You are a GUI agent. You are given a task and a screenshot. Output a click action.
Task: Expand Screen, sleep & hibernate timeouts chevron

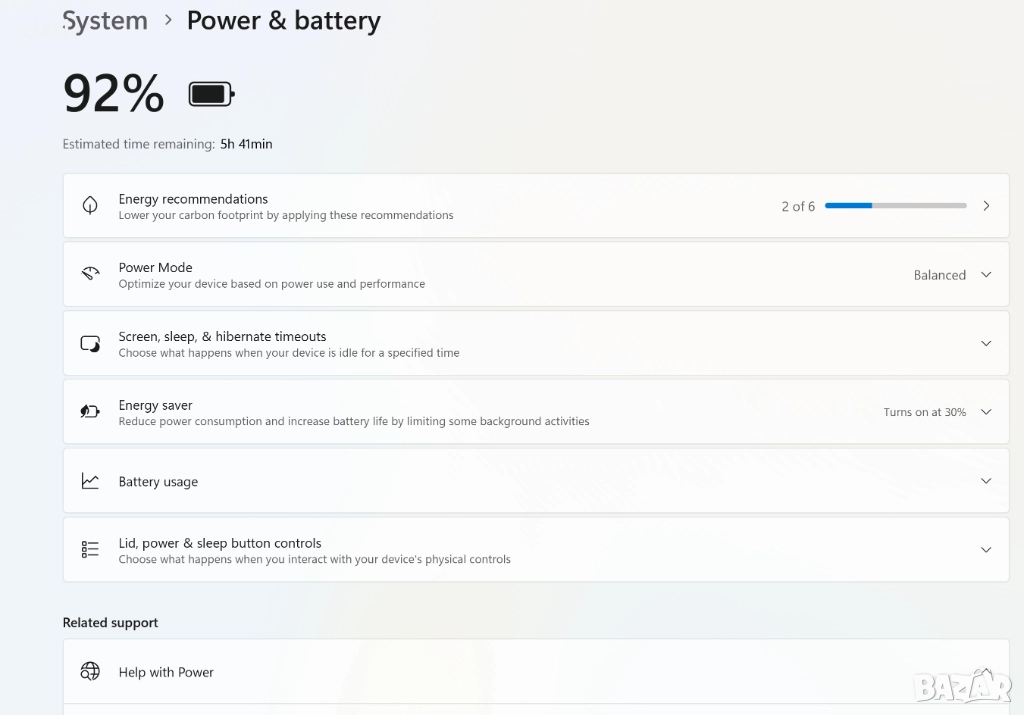coord(986,343)
